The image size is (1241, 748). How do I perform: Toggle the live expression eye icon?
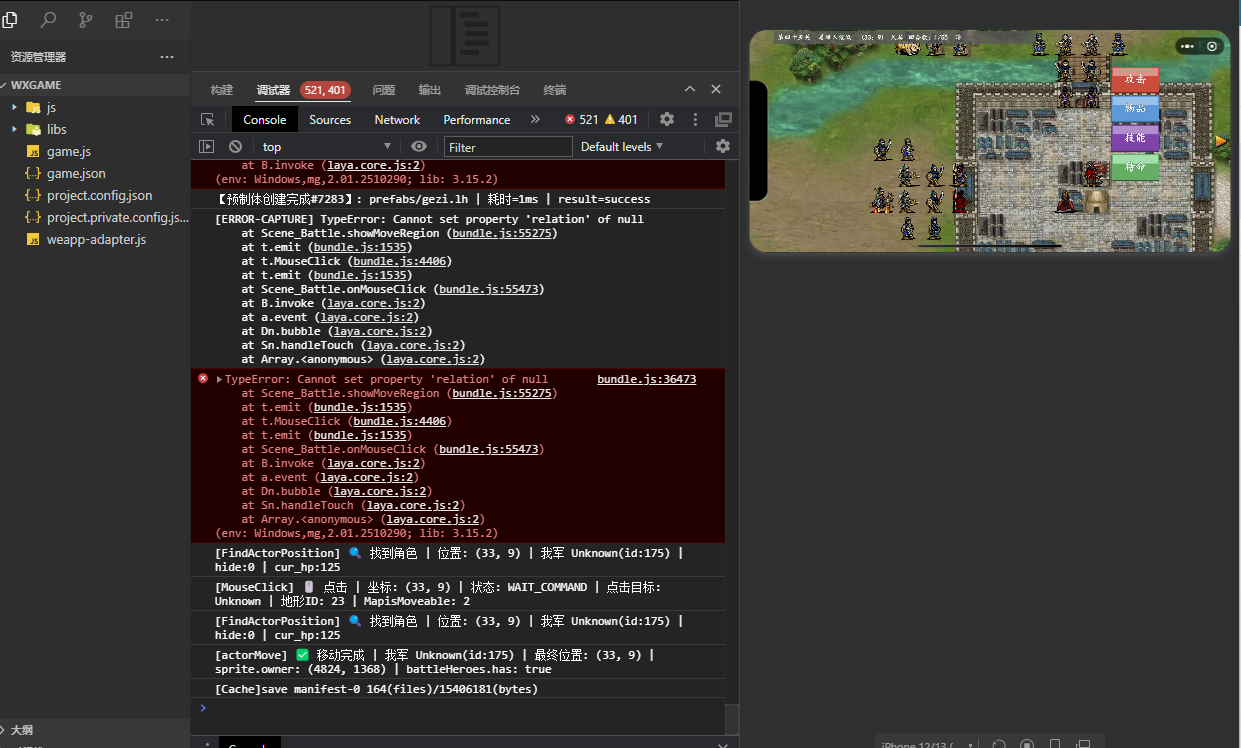pos(419,146)
